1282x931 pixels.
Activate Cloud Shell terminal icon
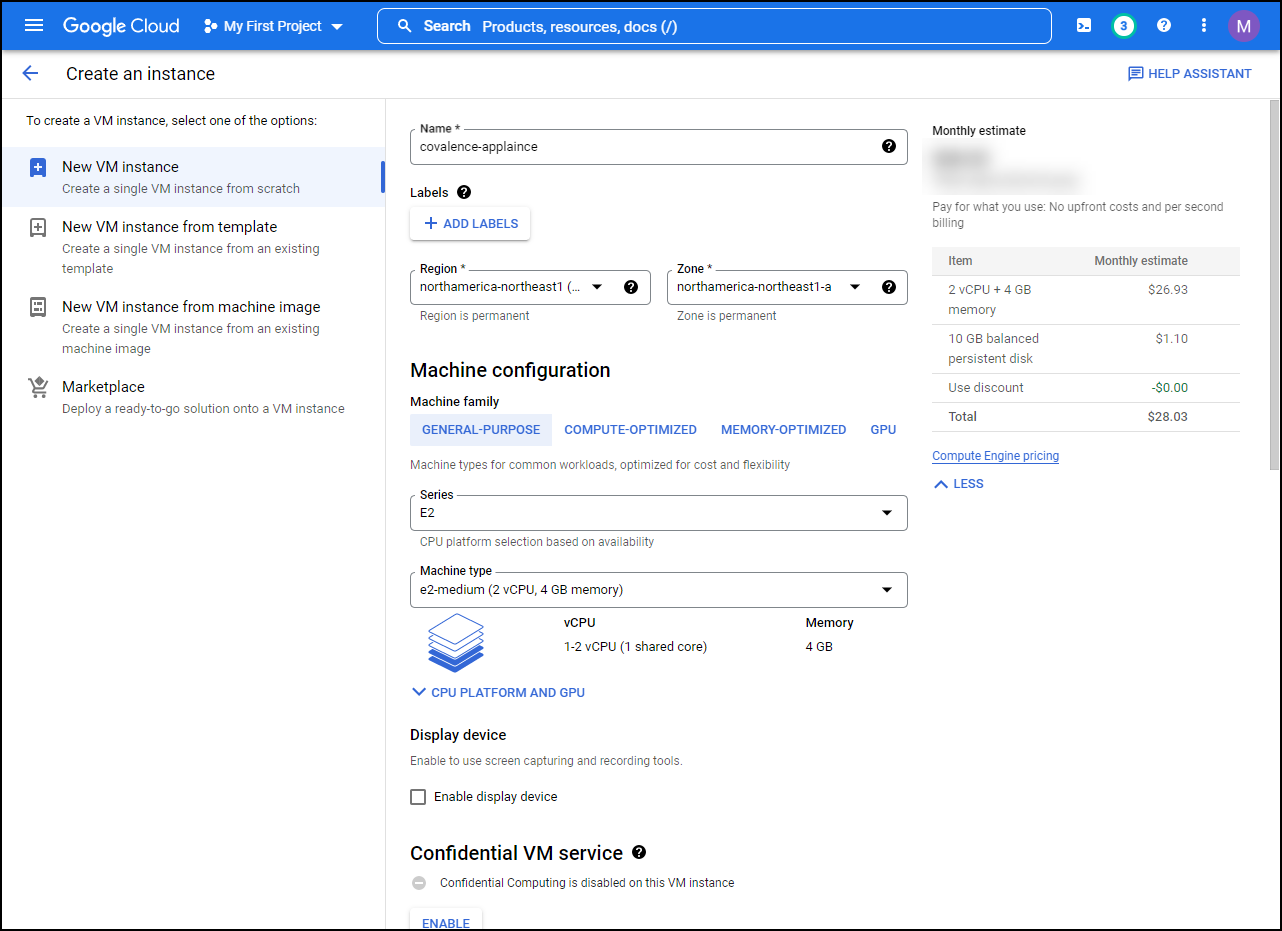pyautogui.click(x=1084, y=26)
